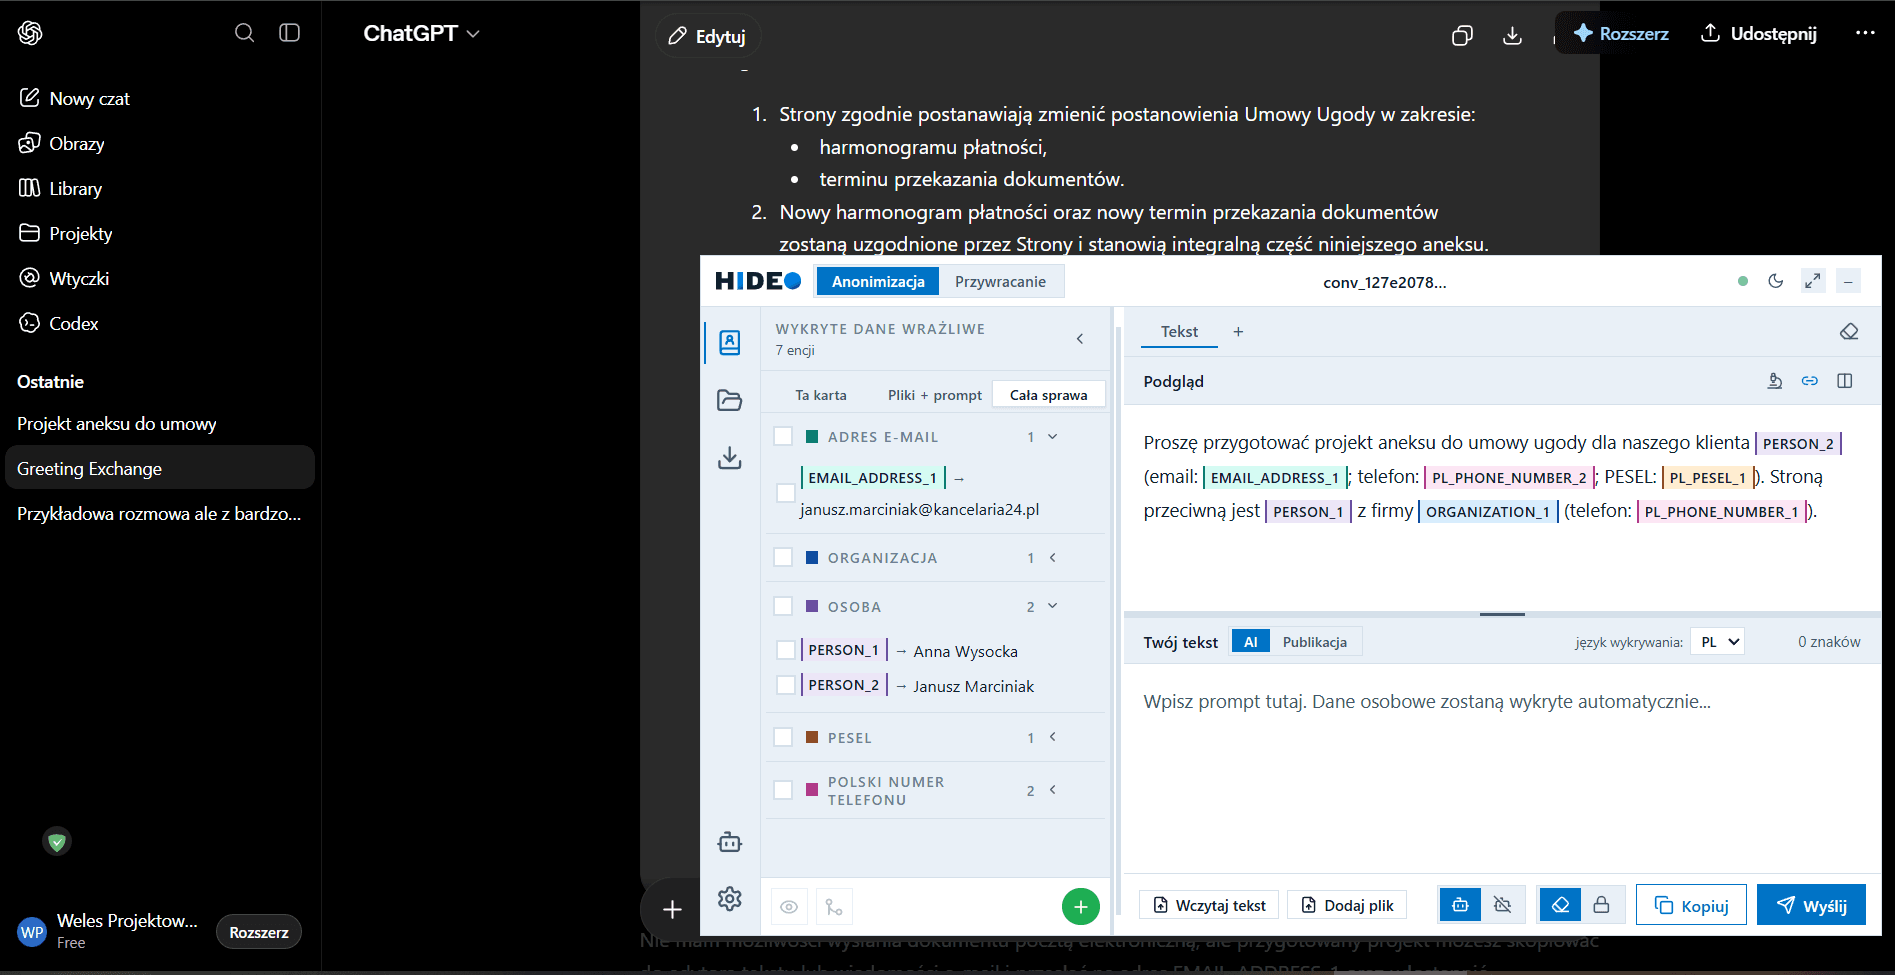Click the green shield badge icon
Screen dimensions: 1895x975
pos(57,842)
